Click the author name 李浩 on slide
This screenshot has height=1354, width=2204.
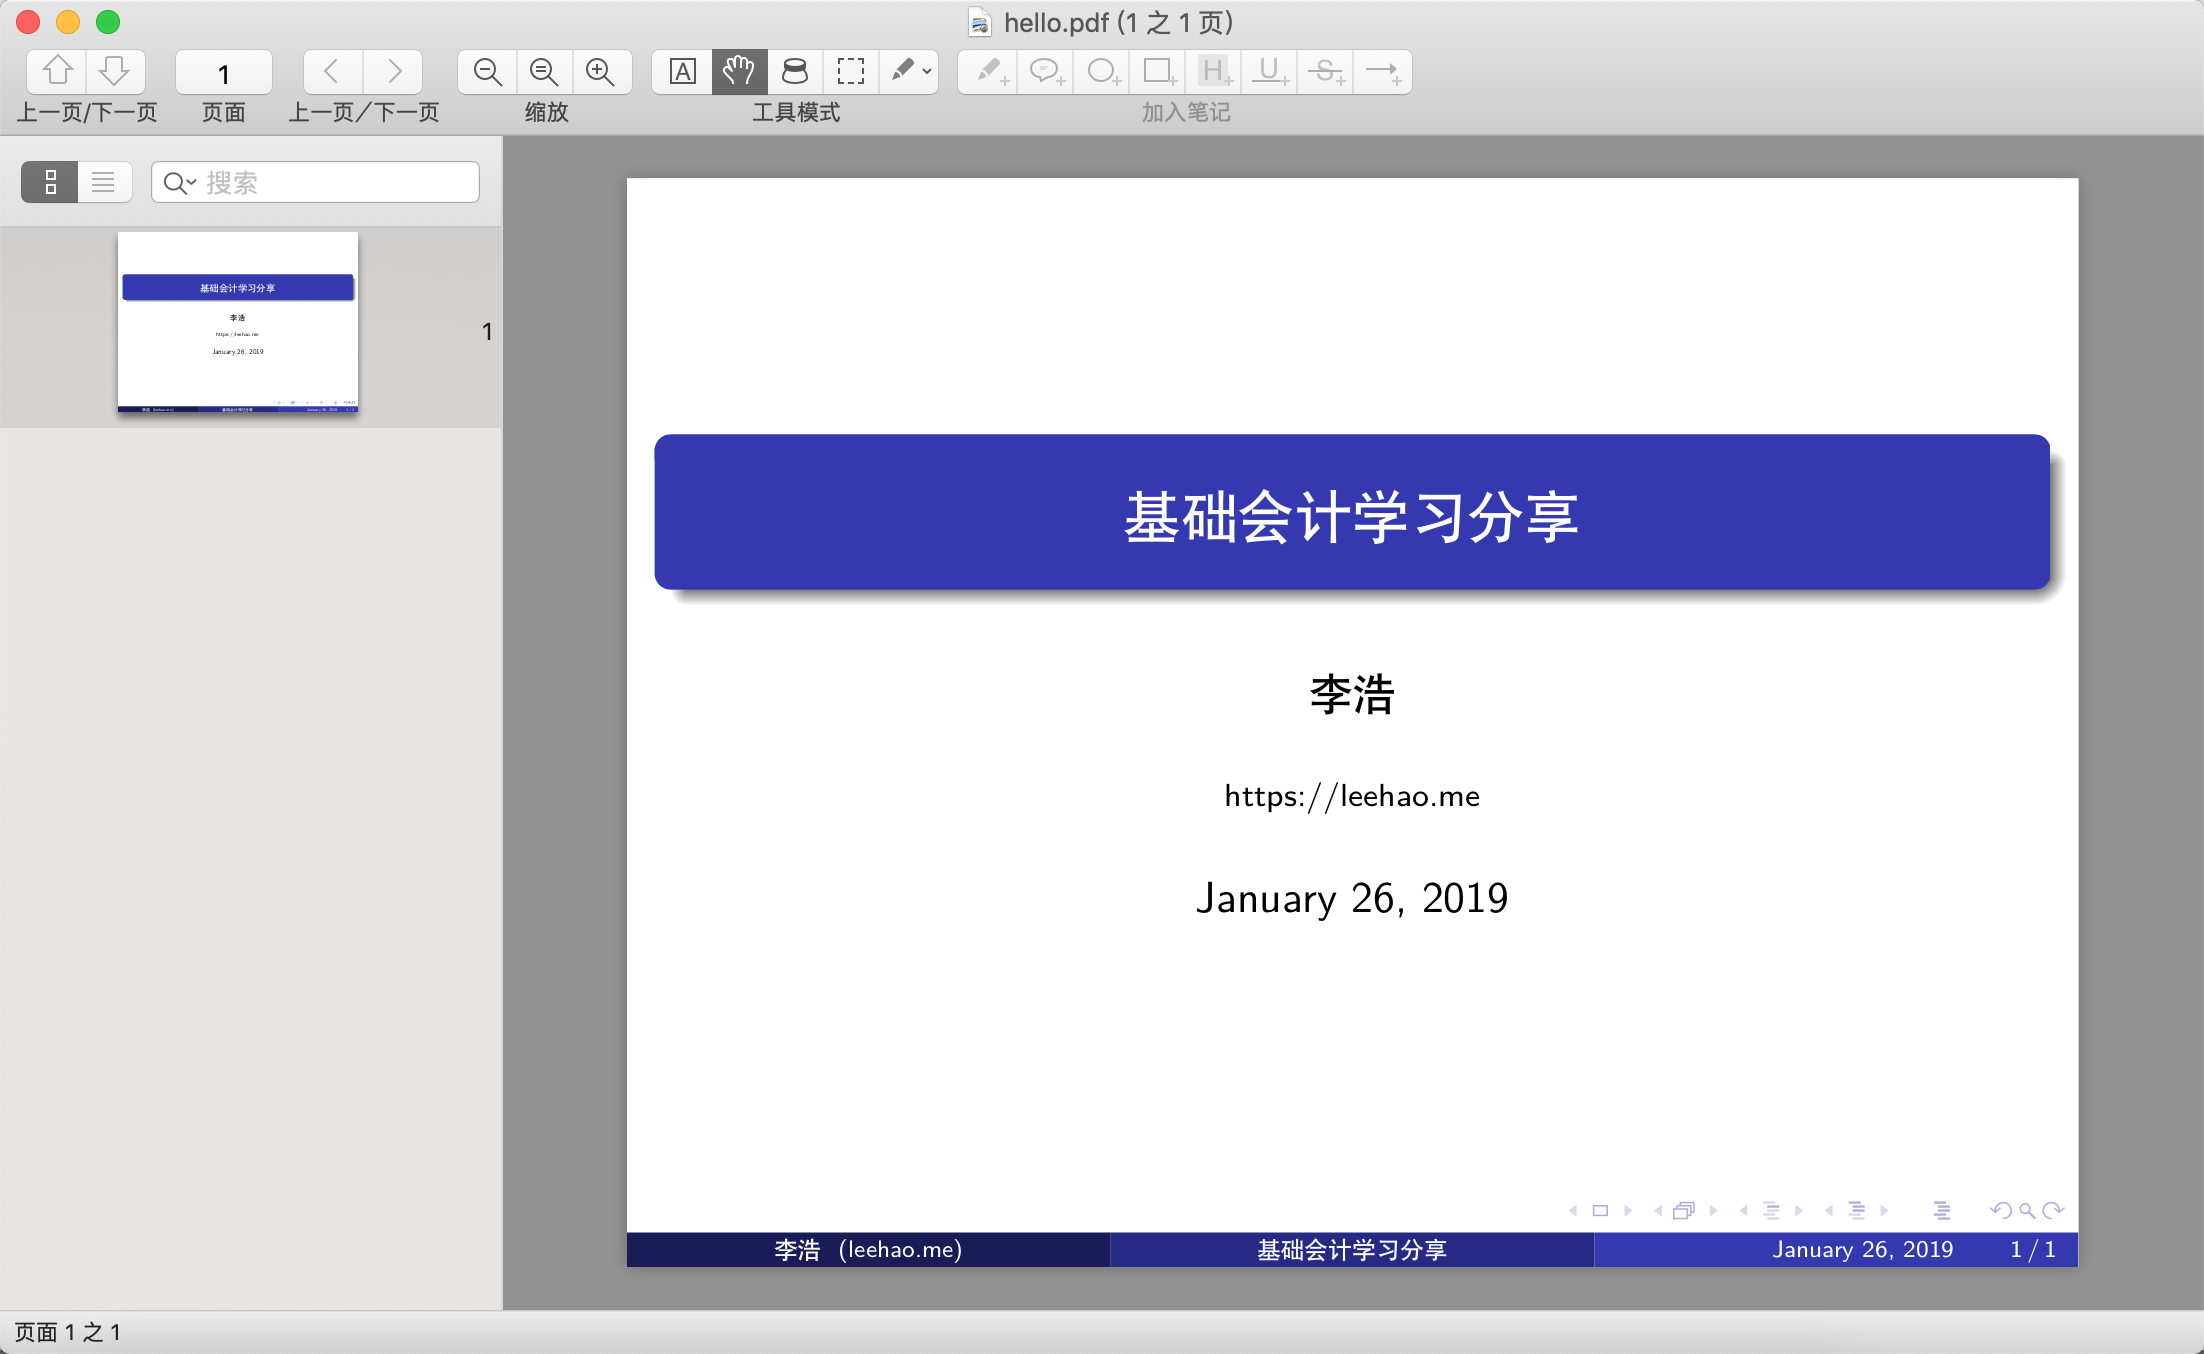pos(1352,694)
